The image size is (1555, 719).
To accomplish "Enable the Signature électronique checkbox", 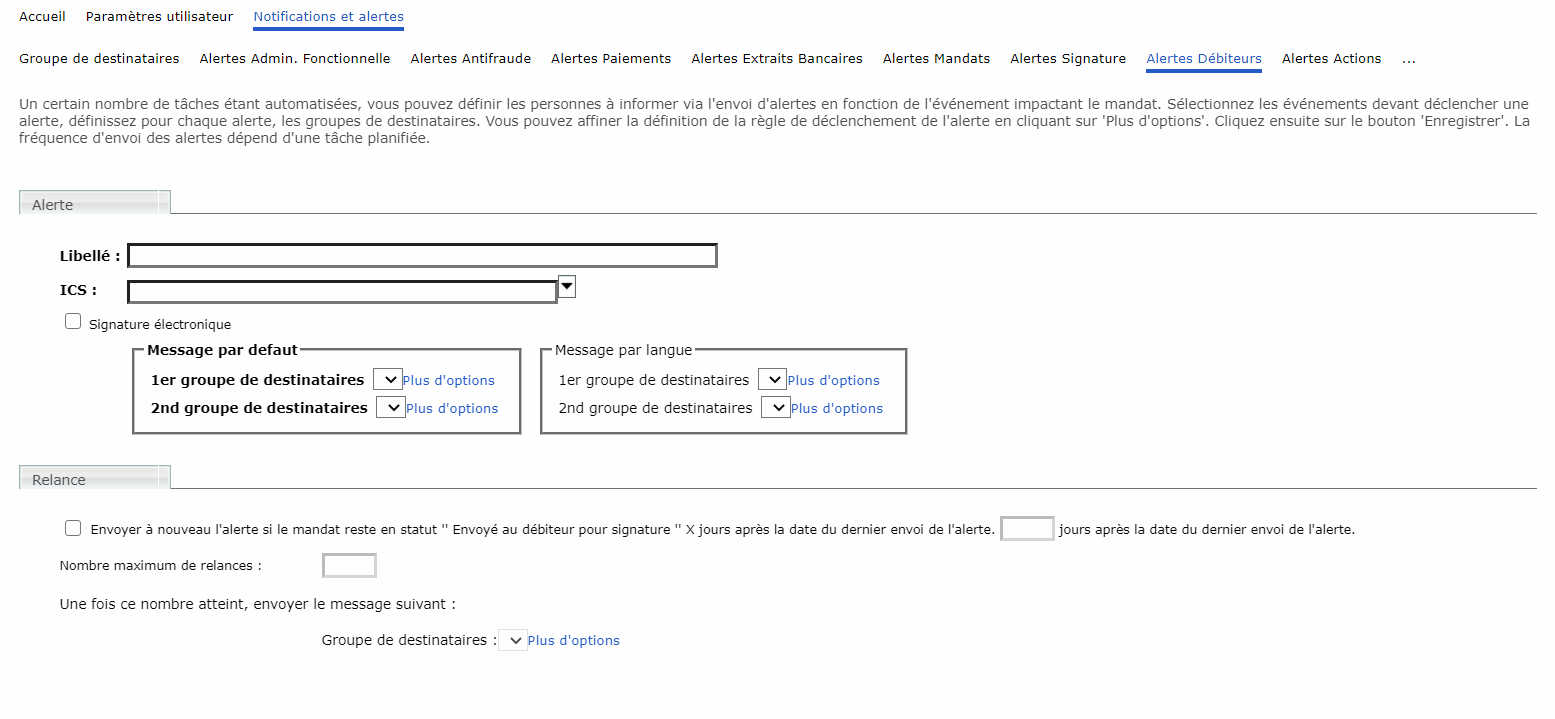I will tap(73, 322).
